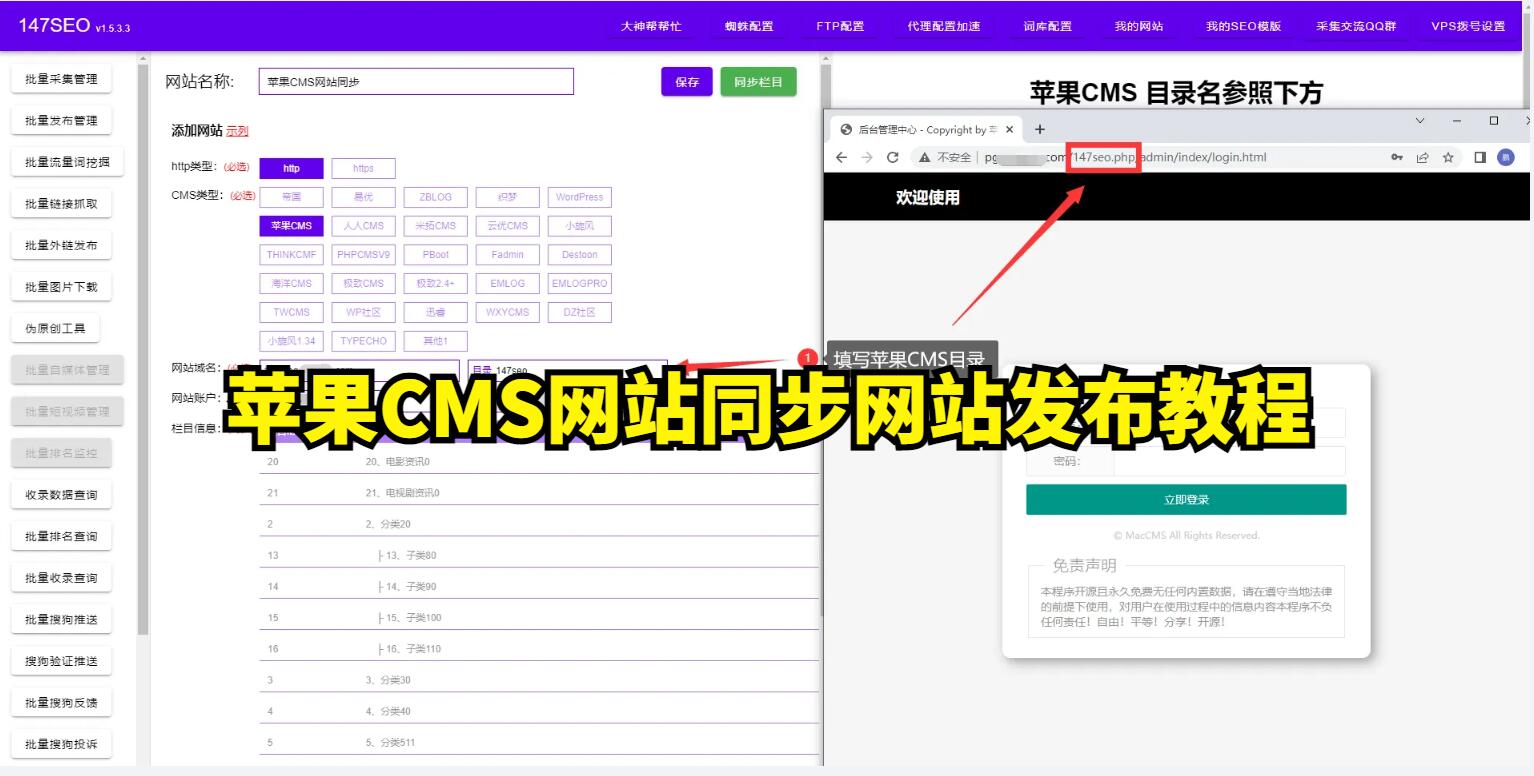Click the 密码 field on login page
The image size is (1534, 776).
(x=1230, y=461)
